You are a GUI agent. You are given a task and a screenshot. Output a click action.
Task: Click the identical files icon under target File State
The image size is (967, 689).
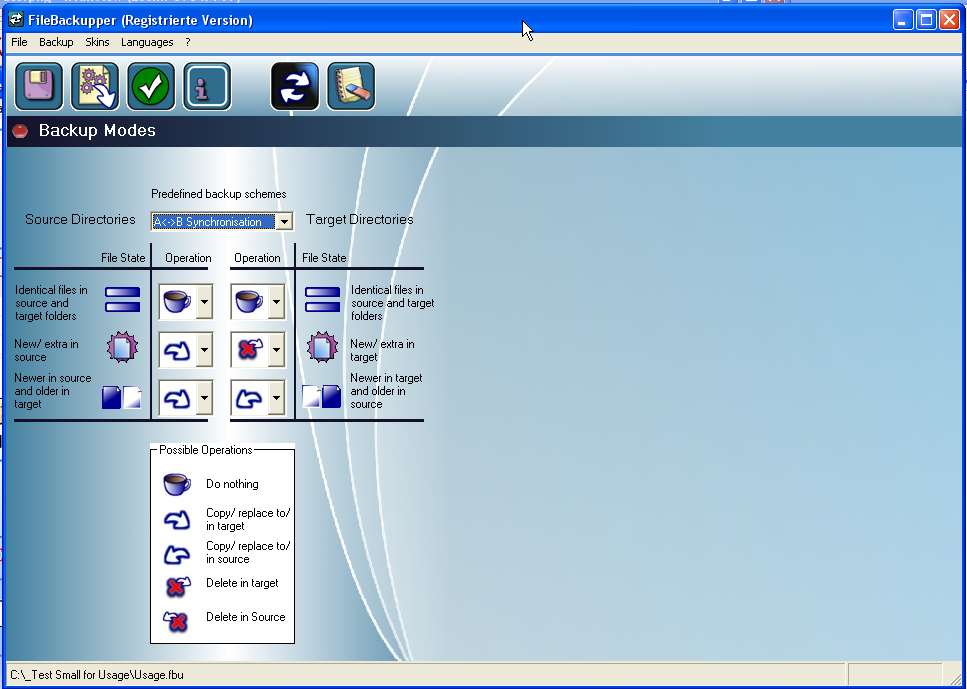point(323,300)
